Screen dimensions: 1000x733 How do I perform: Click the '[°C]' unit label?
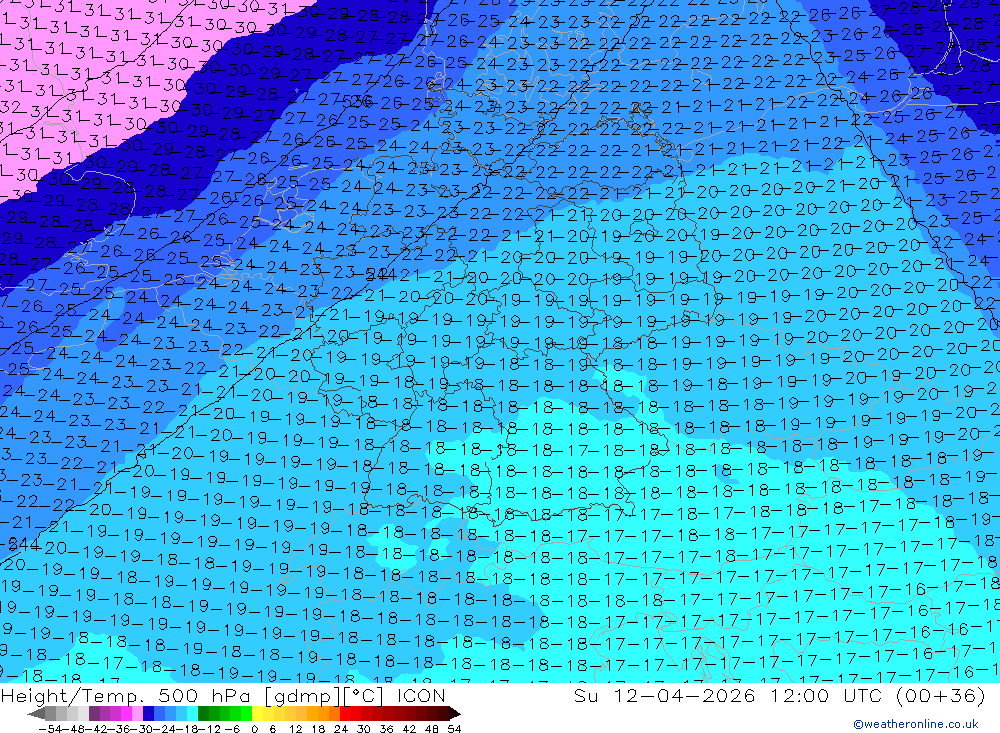point(363,696)
